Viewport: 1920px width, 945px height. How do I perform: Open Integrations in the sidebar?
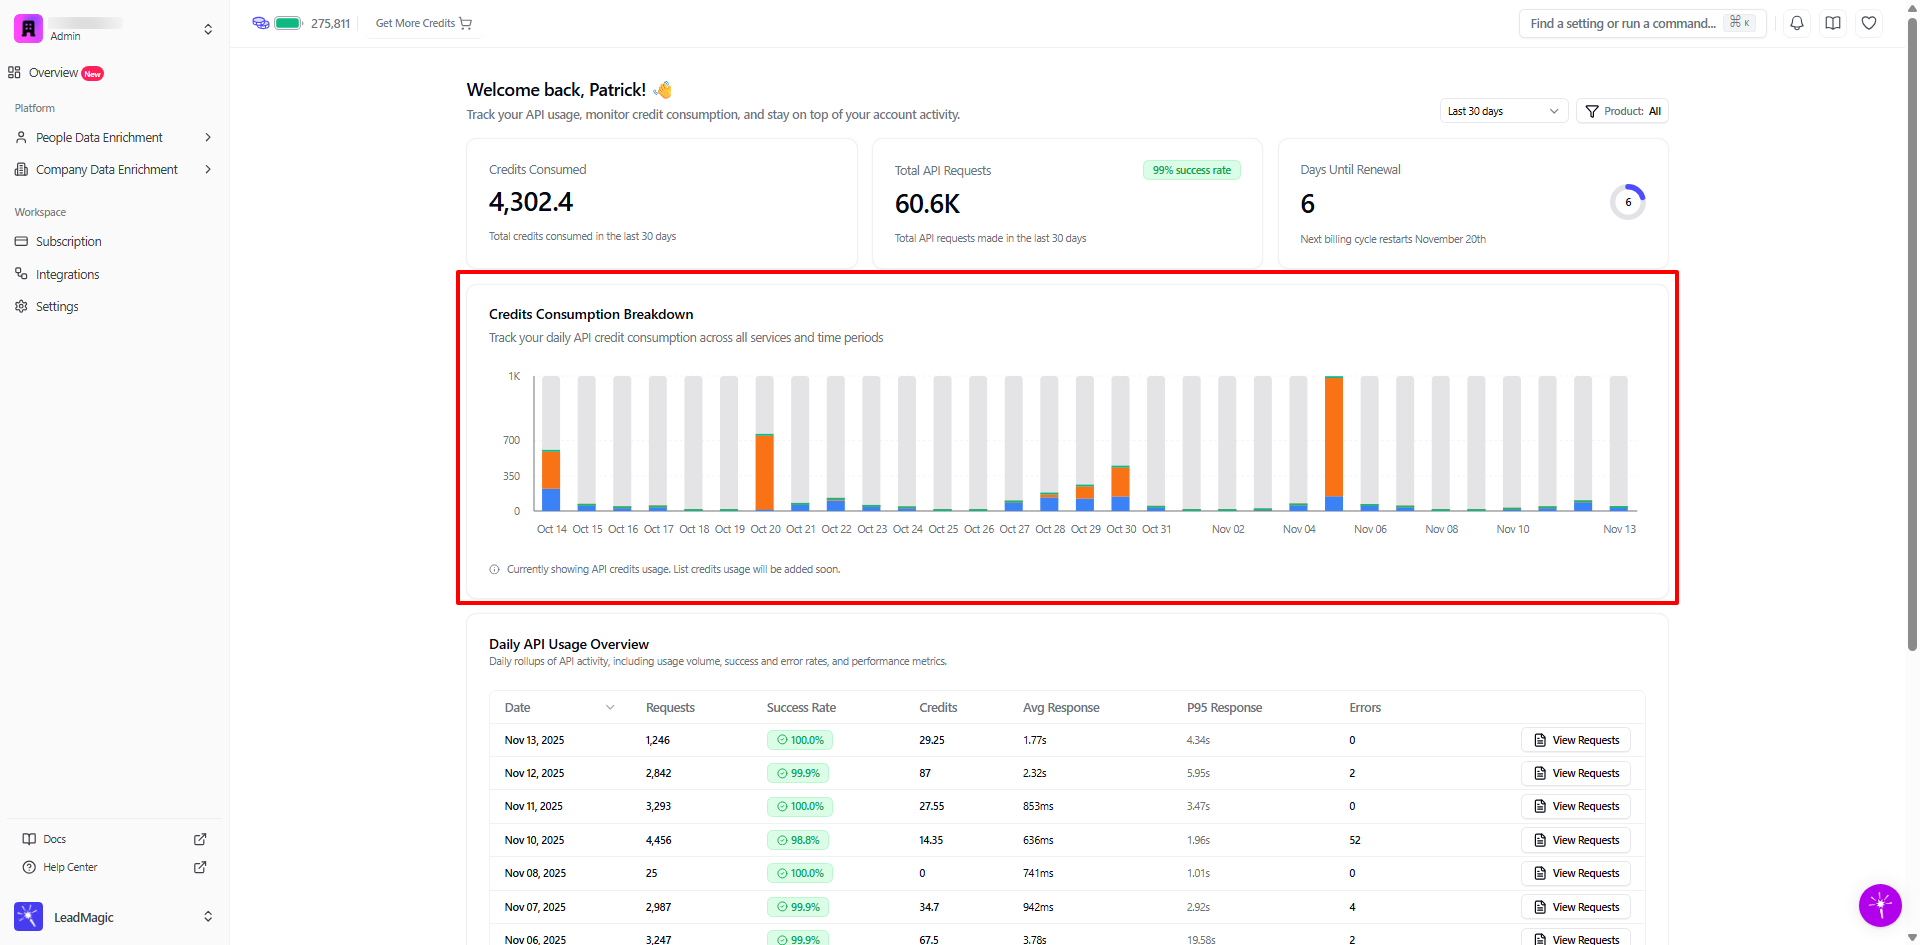pyautogui.click(x=67, y=275)
